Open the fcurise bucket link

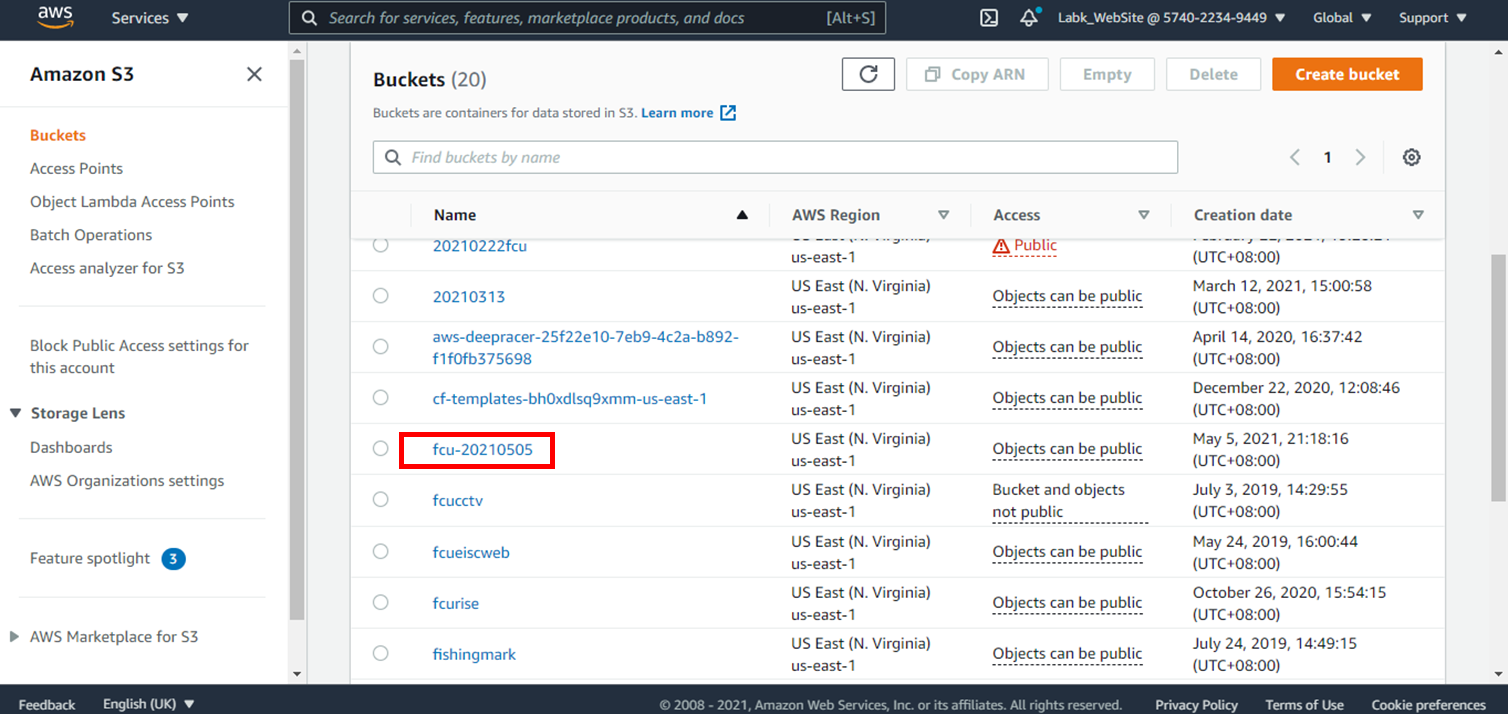click(x=456, y=604)
